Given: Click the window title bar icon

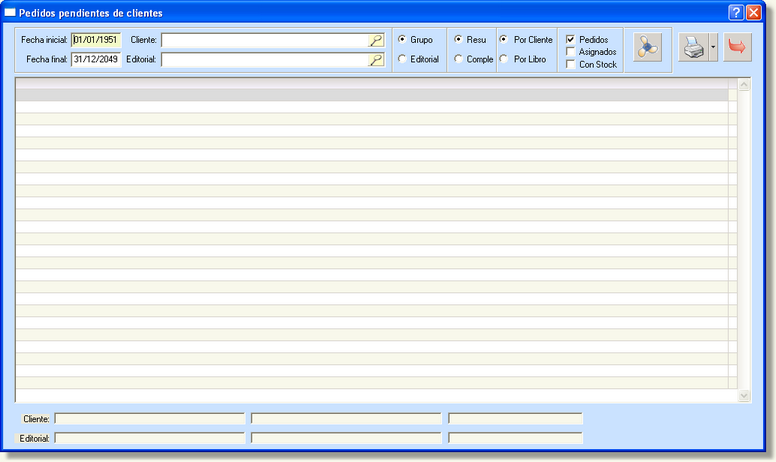Looking at the screenshot, I should coord(10,13).
